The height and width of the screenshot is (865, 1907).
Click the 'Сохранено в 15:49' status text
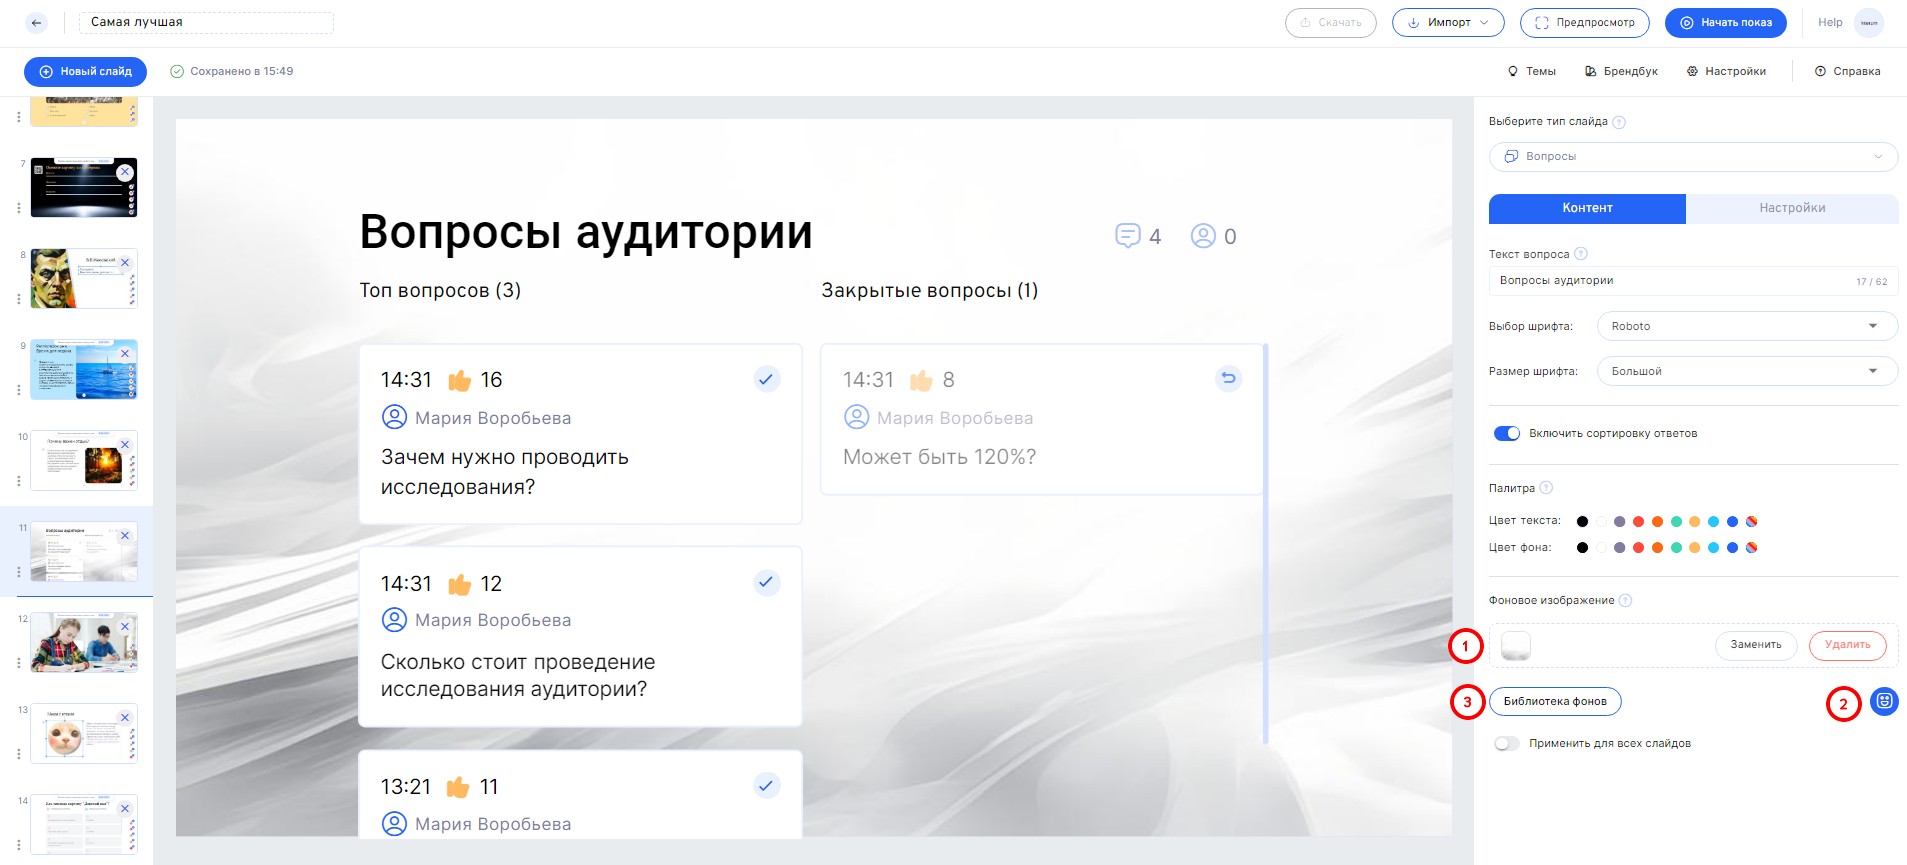click(x=241, y=71)
